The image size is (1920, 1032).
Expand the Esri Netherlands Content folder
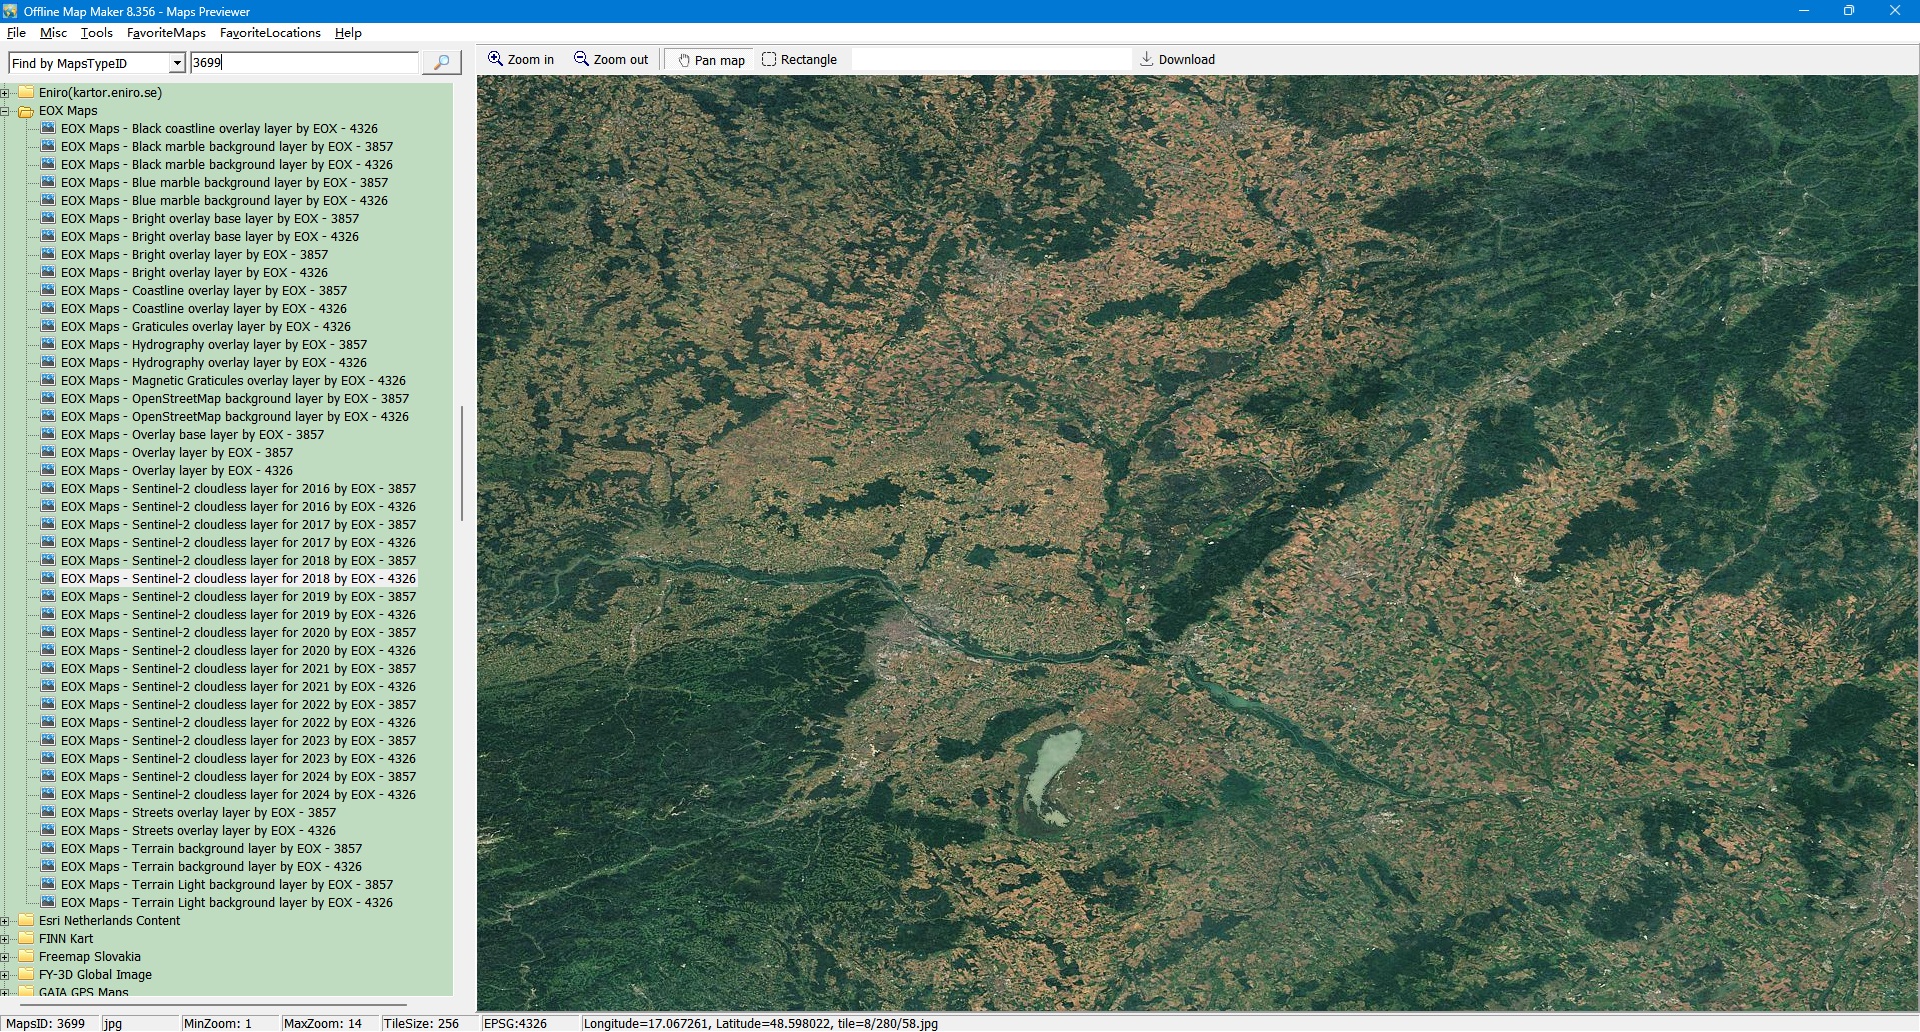(x=5, y=921)
